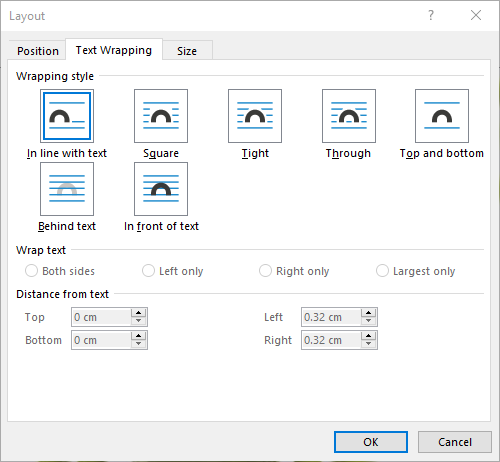Decrease the Bottom distance spinner
The image size is (500, 462).
coord(138,344)
